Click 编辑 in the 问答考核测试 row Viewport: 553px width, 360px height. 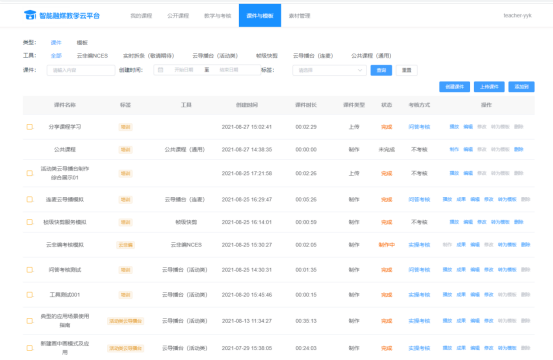click(475, 269)
